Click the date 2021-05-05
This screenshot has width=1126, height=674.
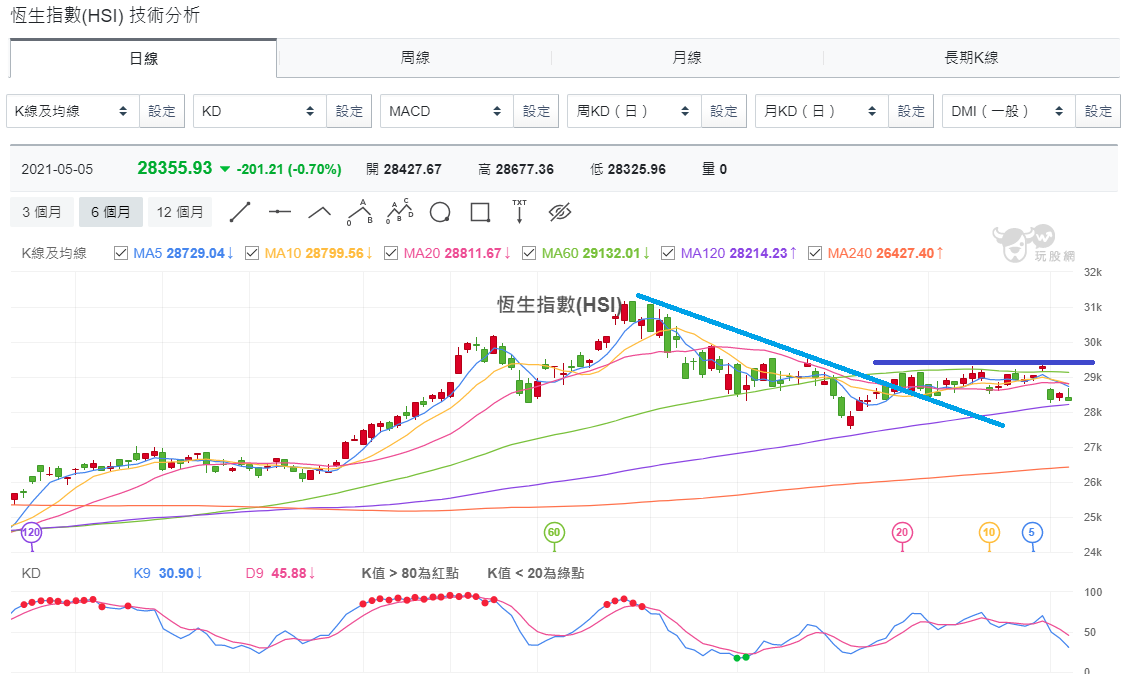pyautogui.click(x=57, y=169)
